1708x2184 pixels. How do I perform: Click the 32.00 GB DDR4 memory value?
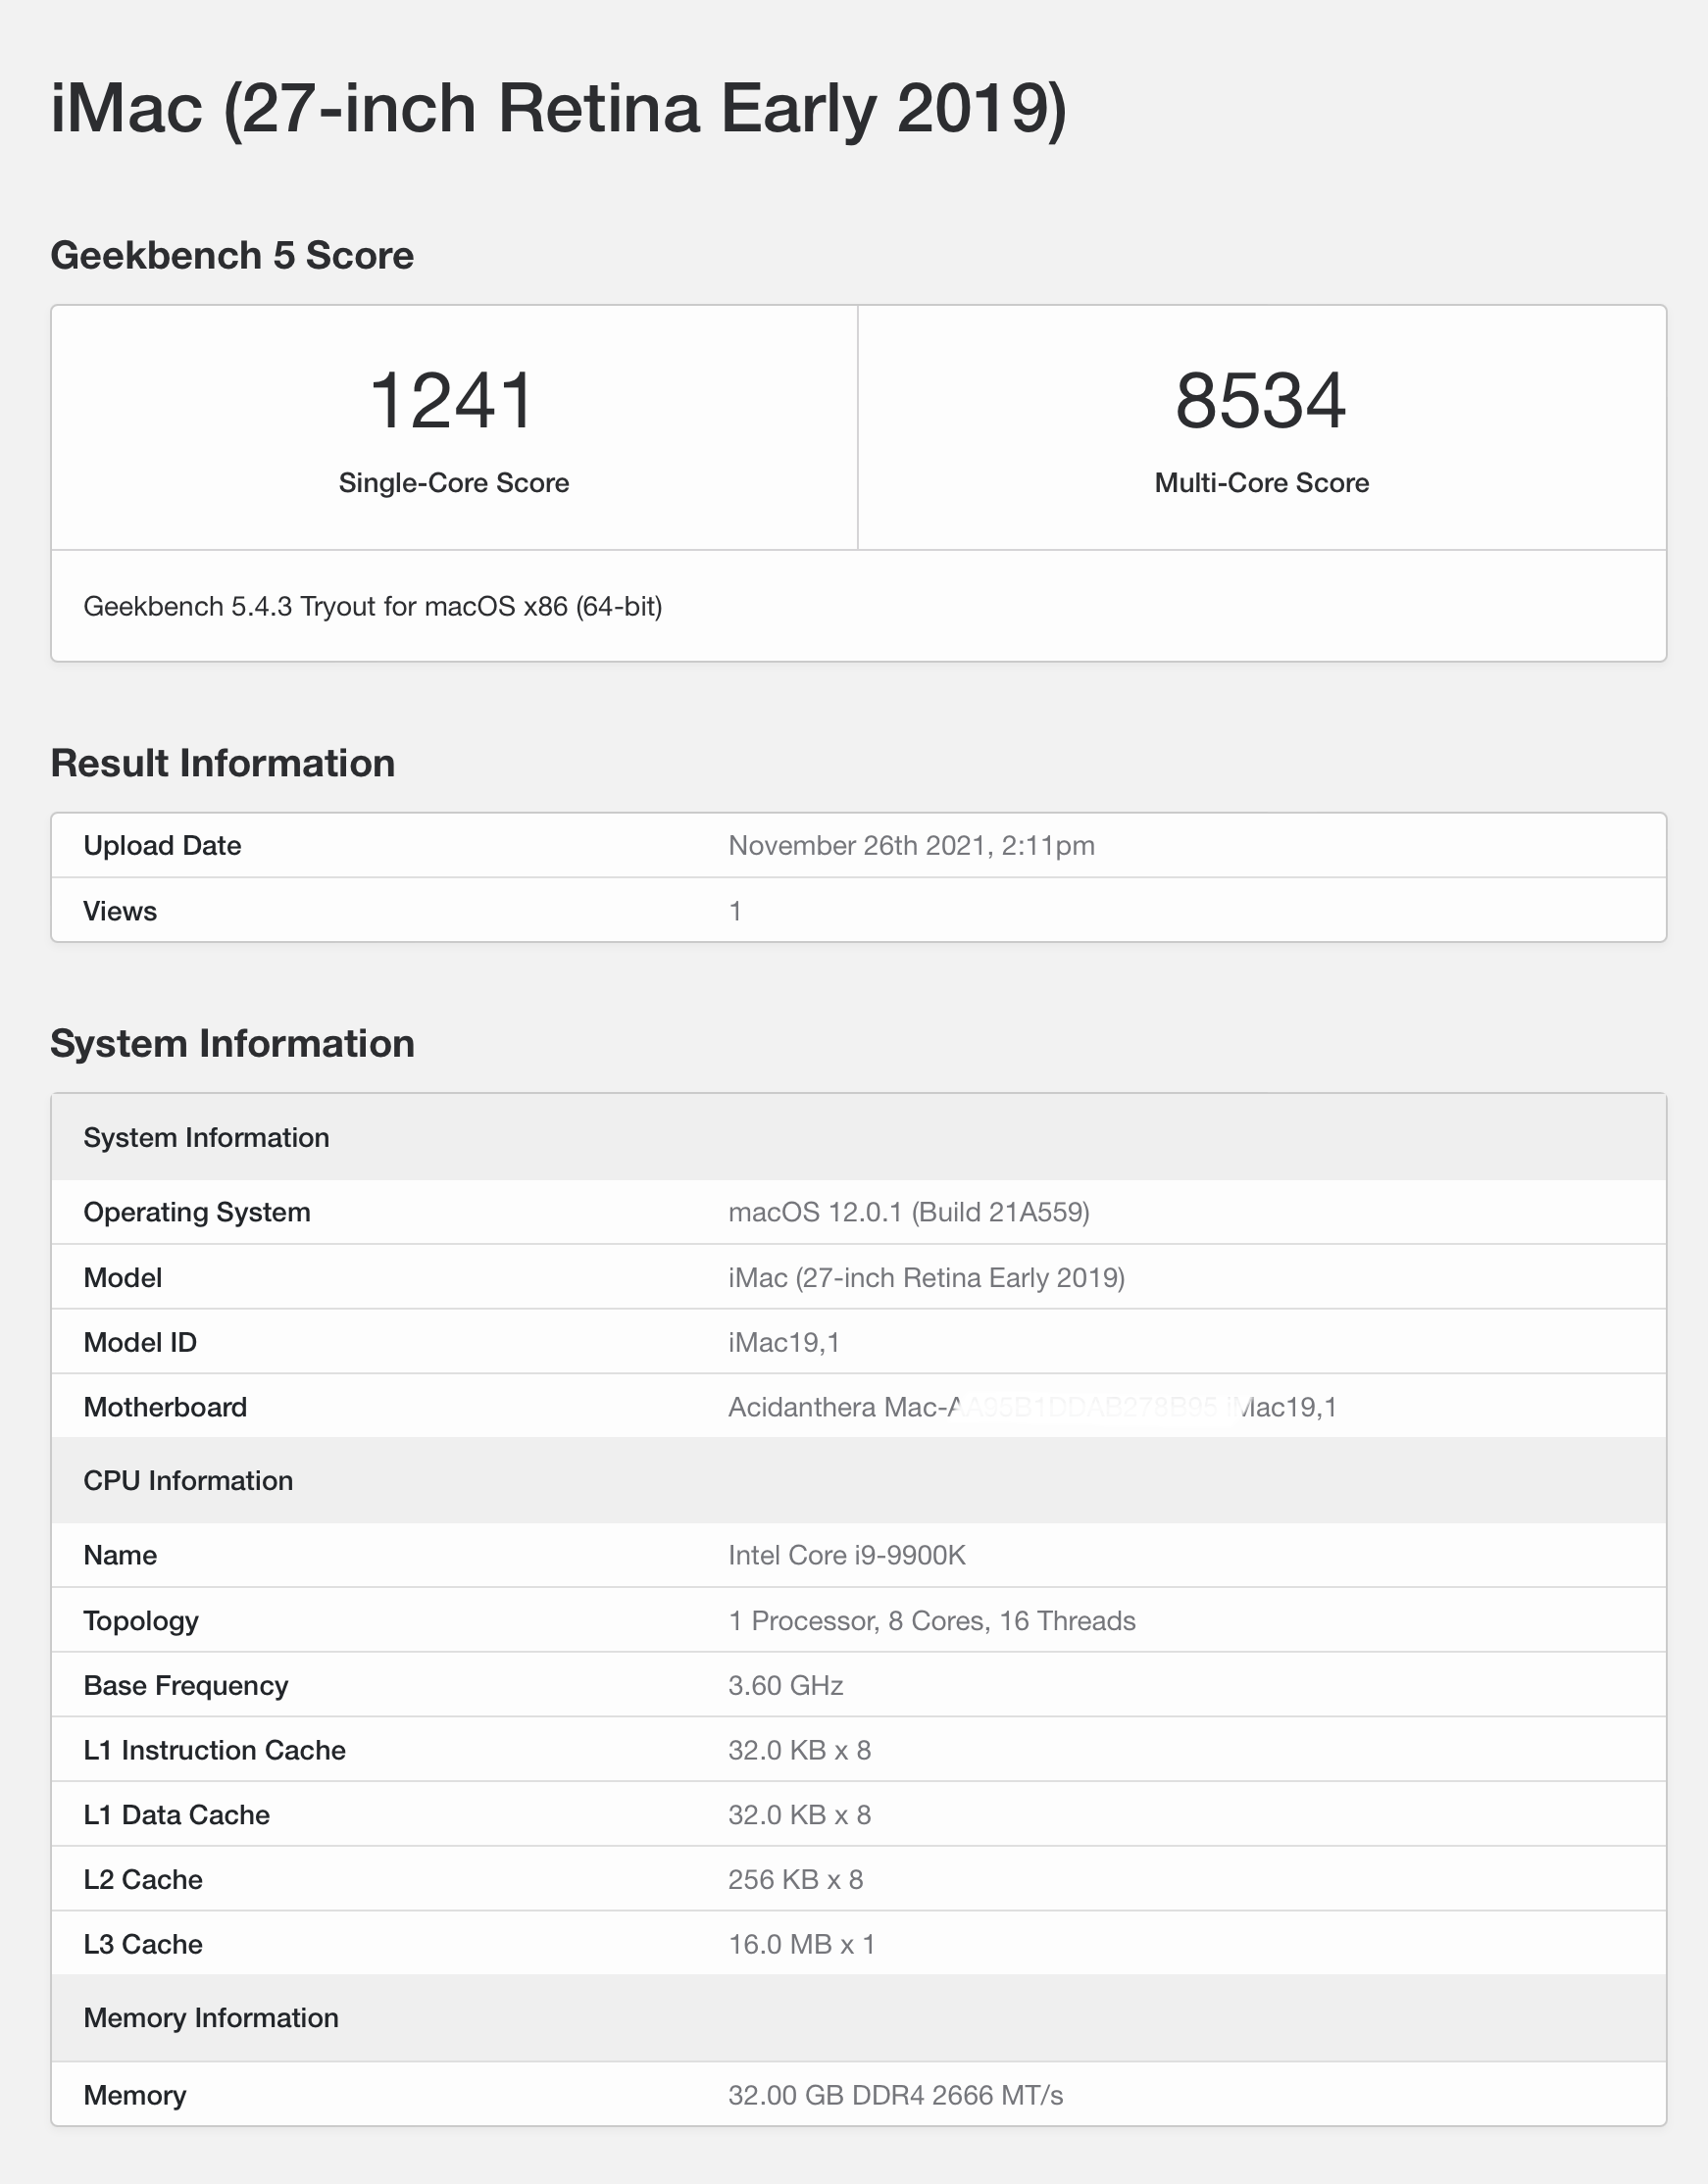coord(895,2095)
